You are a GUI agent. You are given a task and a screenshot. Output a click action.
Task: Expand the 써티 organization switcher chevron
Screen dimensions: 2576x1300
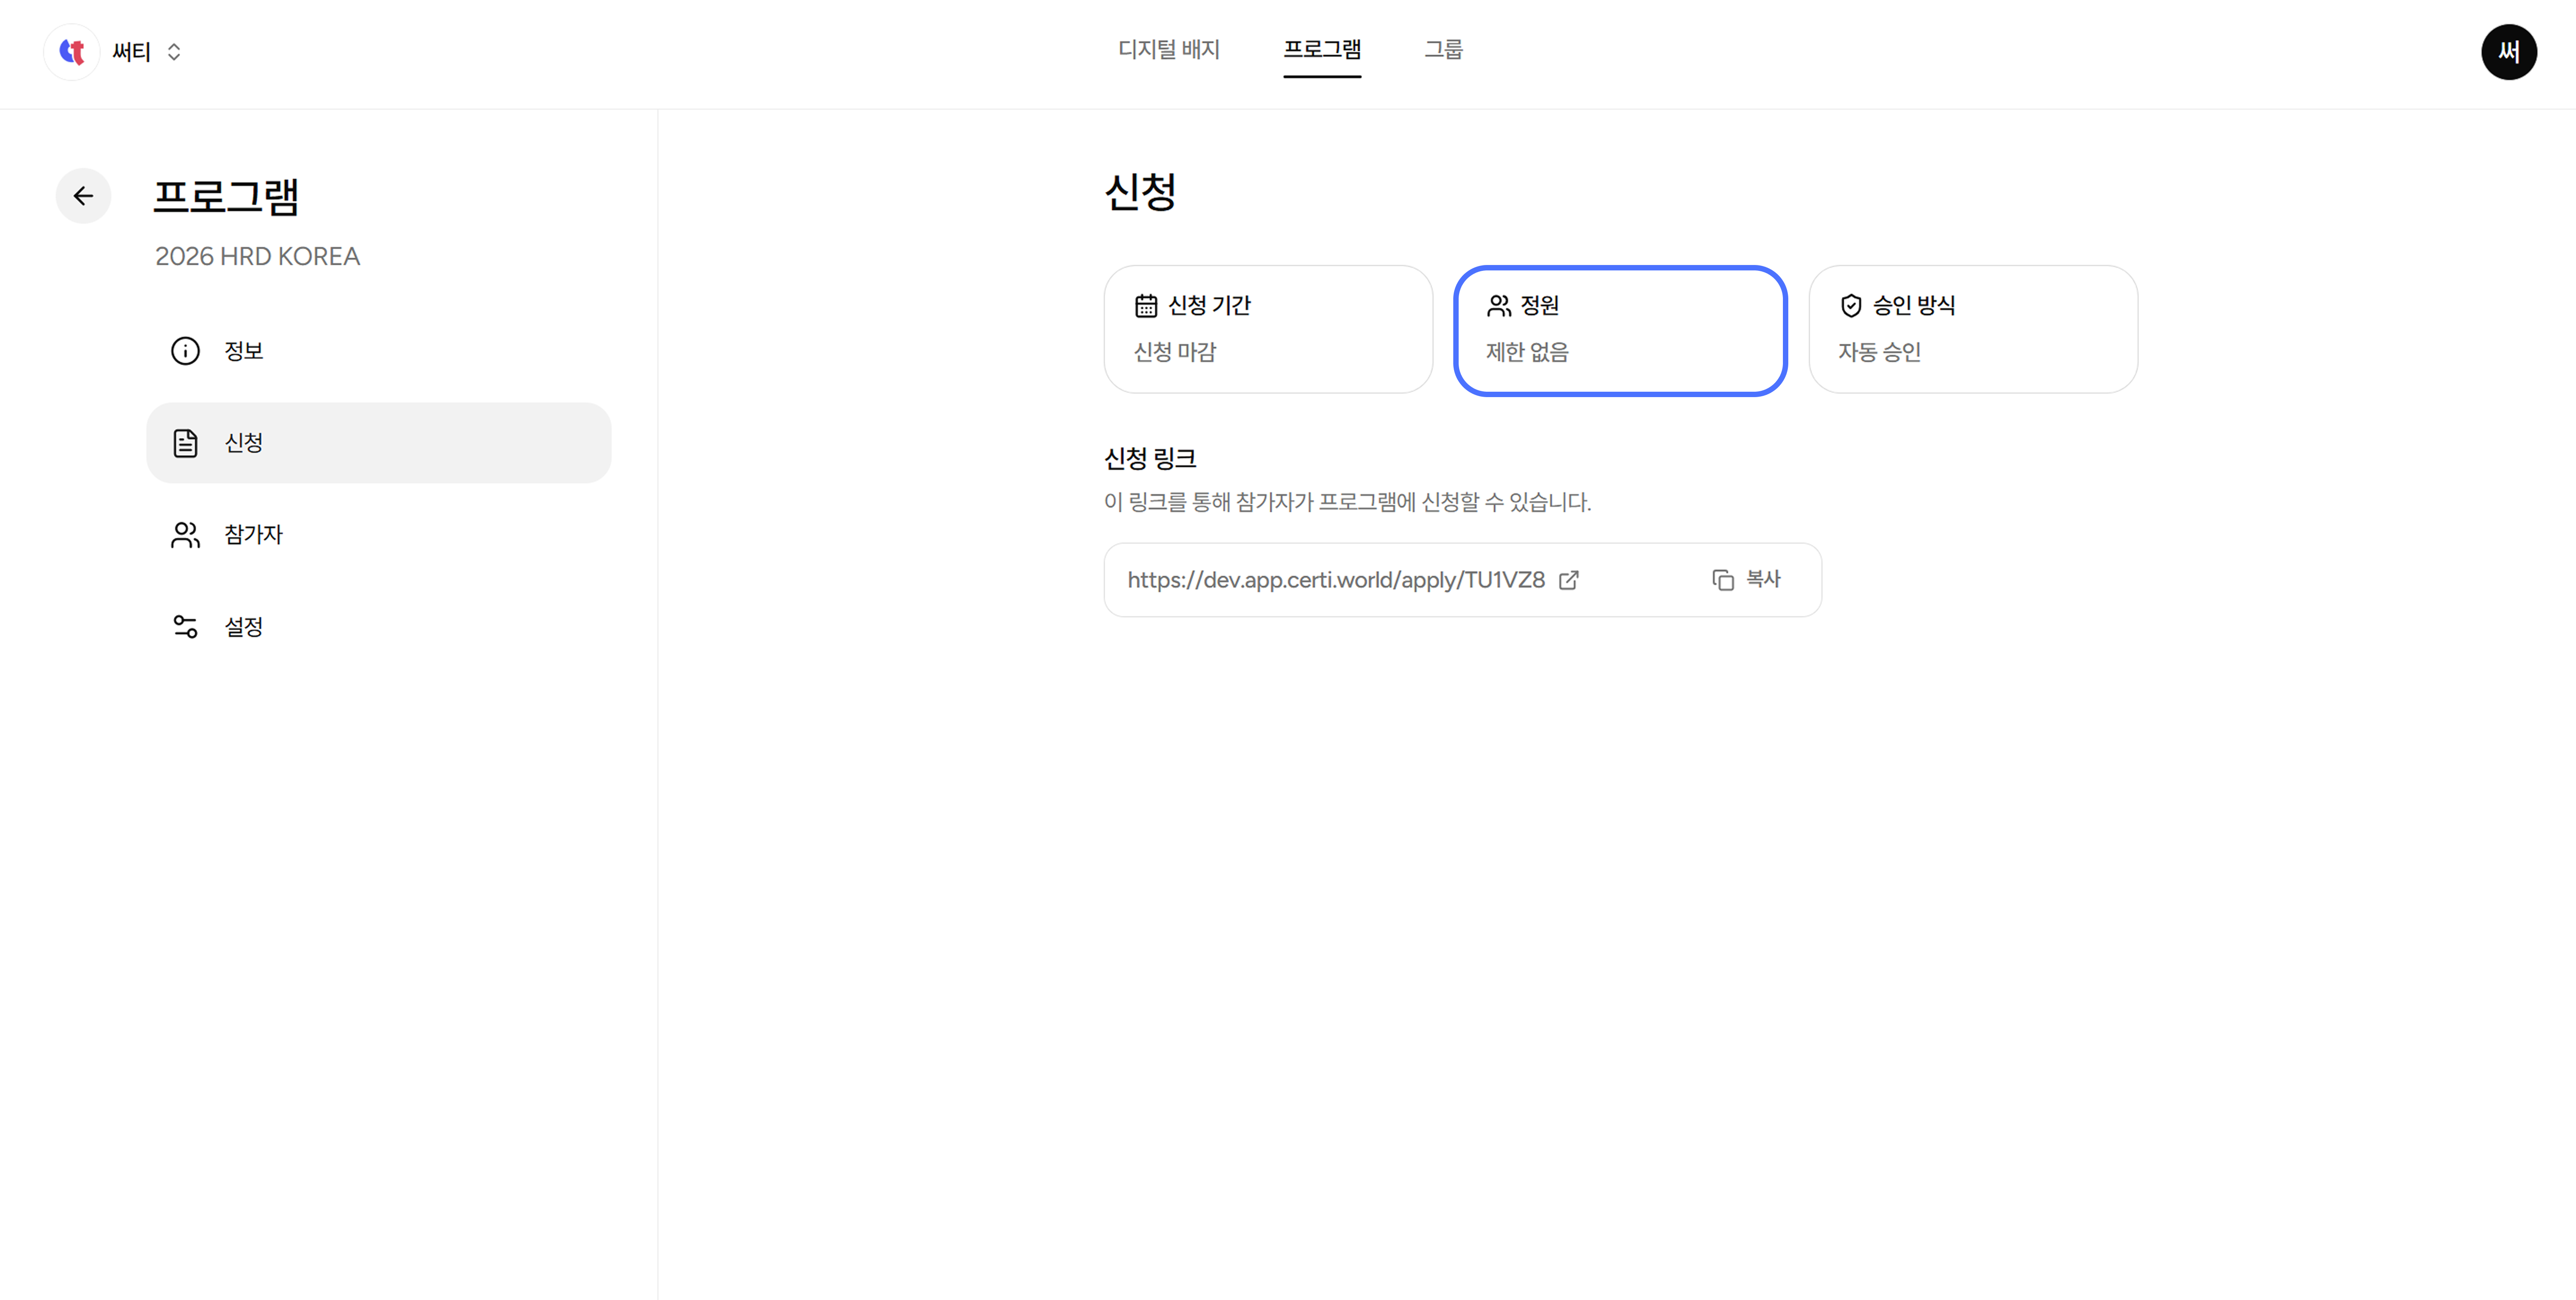(x=174, y=52)
